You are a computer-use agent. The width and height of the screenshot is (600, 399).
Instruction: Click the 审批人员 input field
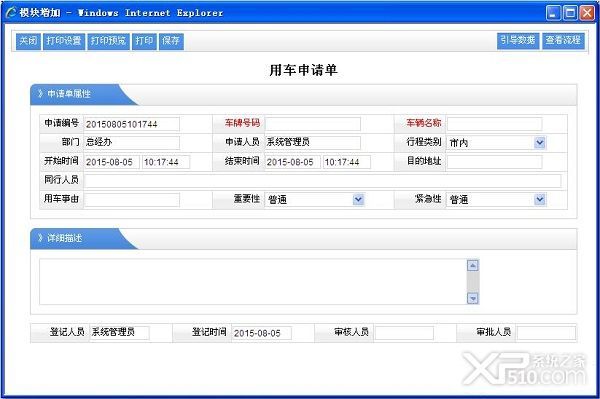click(x=546, y=333)
